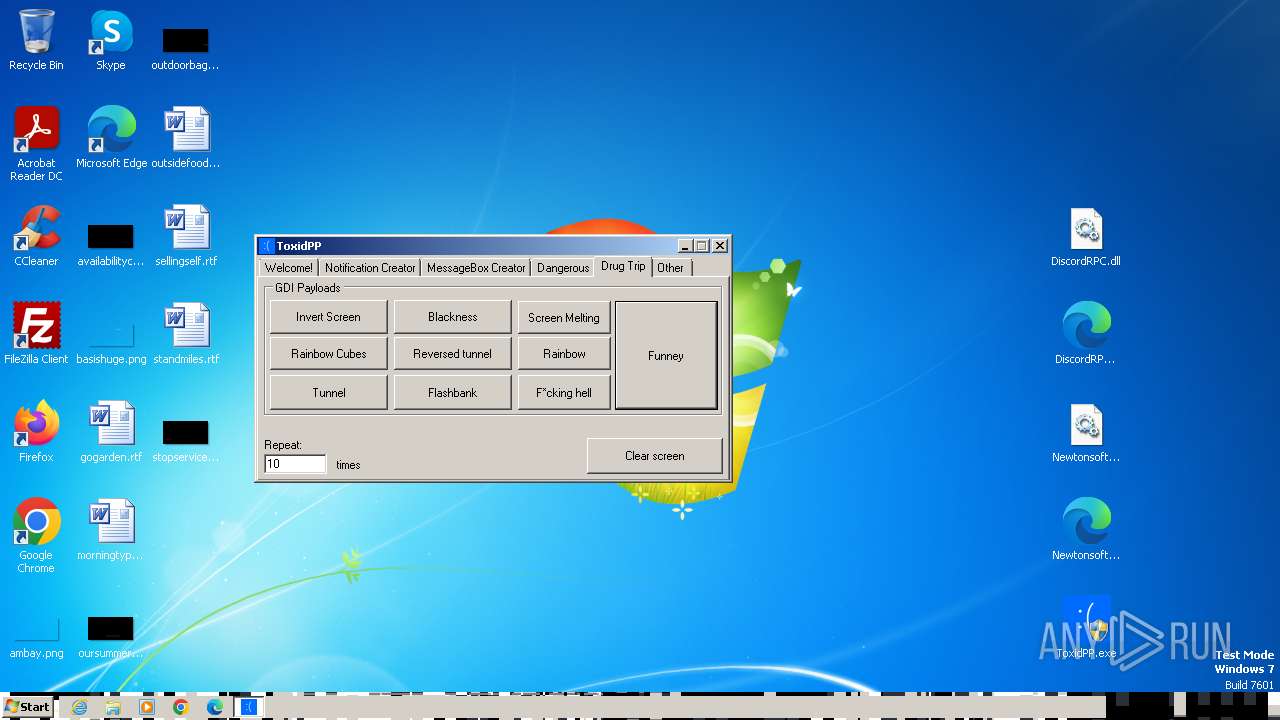Screen dimensions: 1280x720
Task: Select the morningtyp document icon
Action: click(111, 530)
